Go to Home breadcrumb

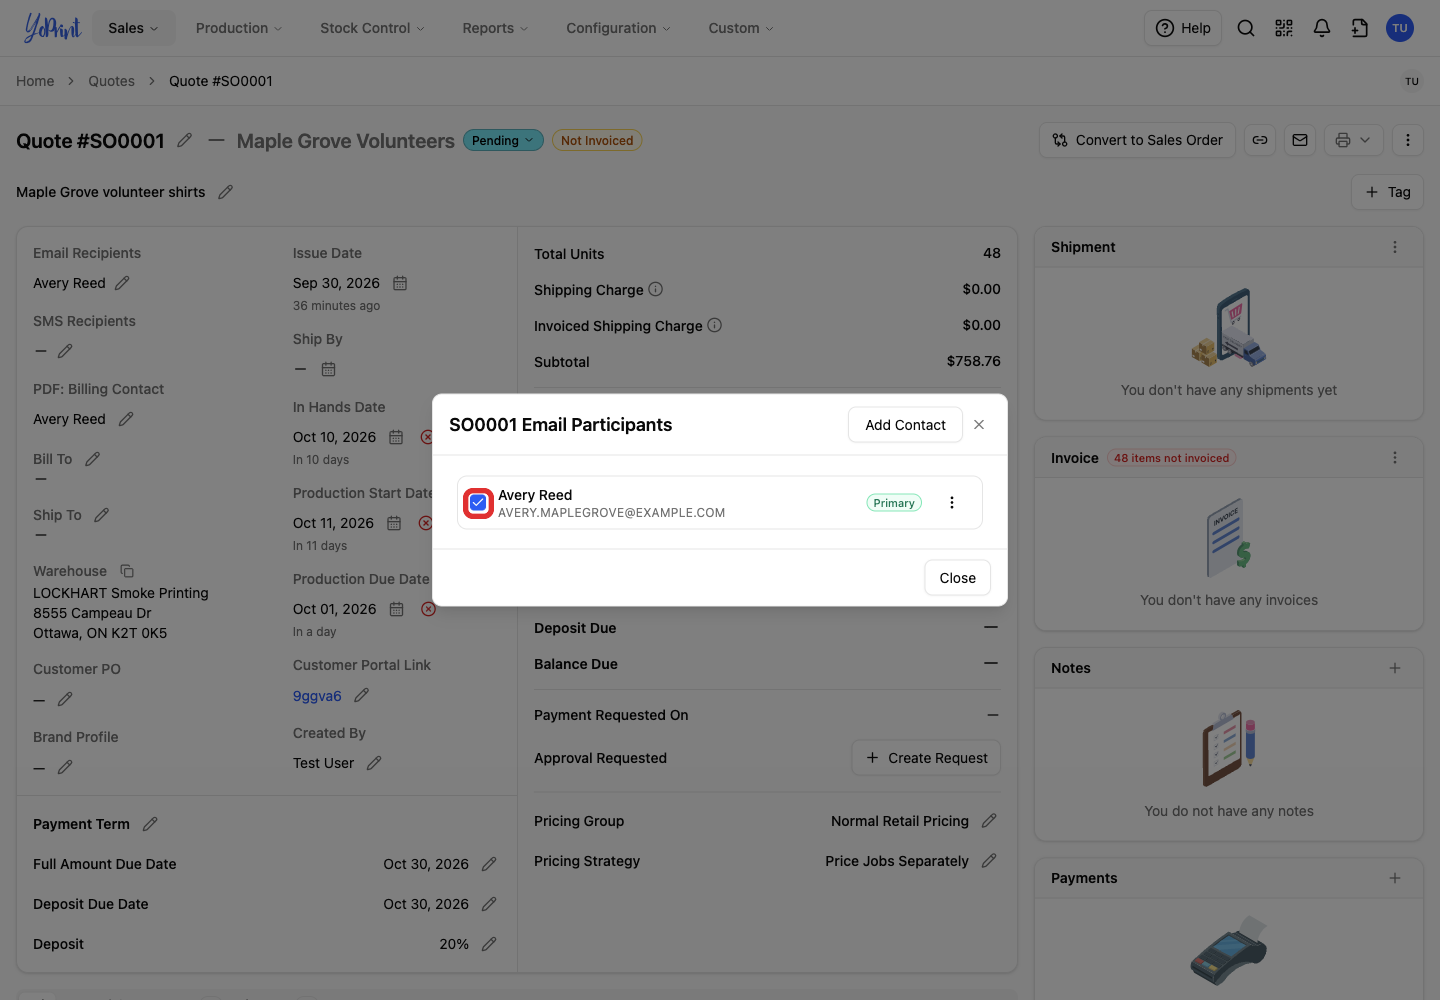click(35, 81)
